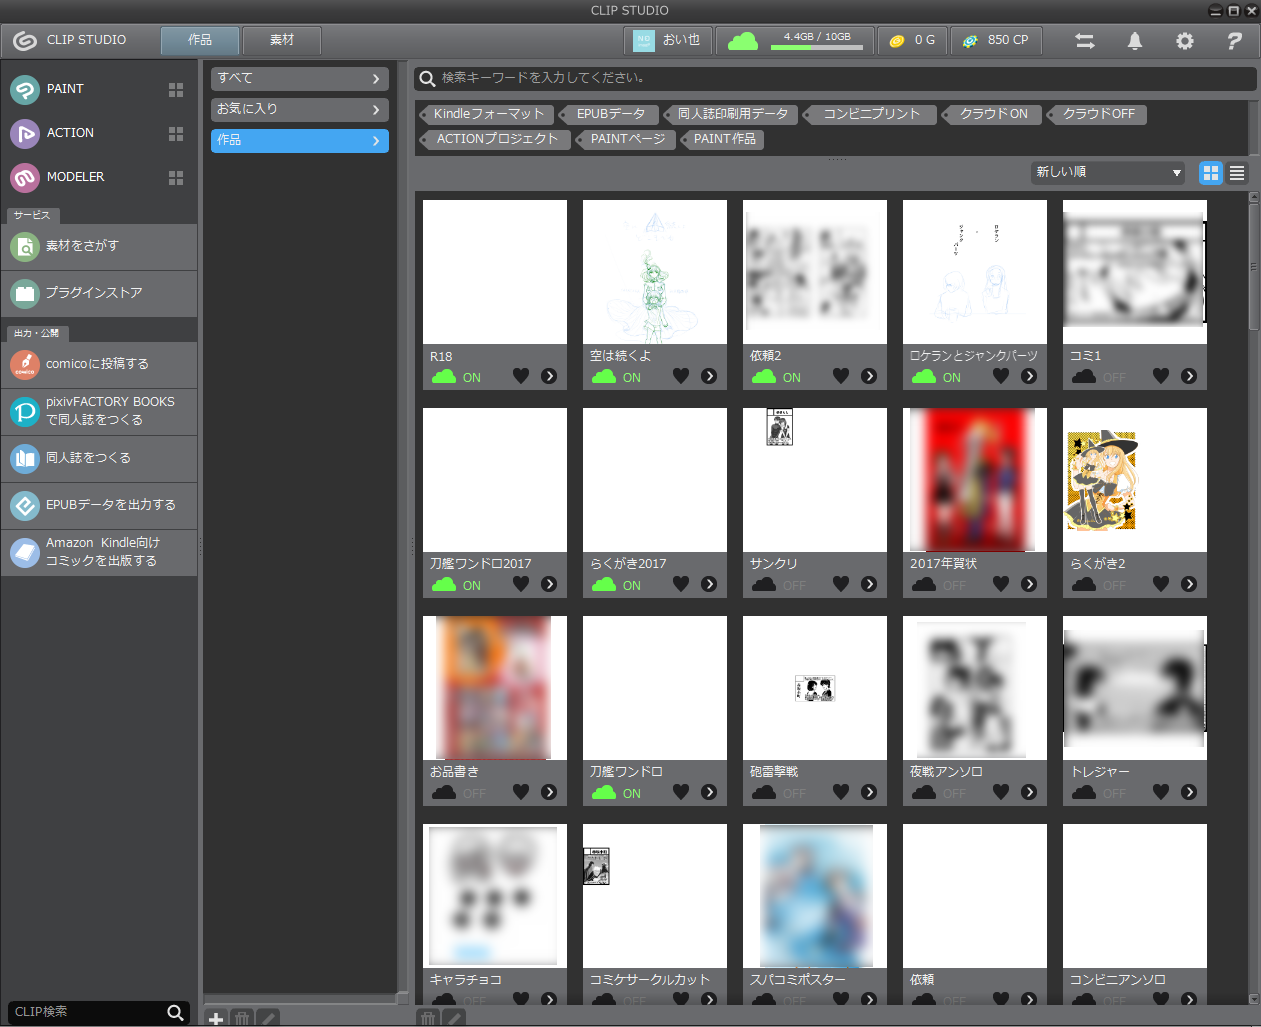Click the cloud sync transfer arrows icon
1261x1027 pixels.
pyautogui.click(x=1084, y=41)
